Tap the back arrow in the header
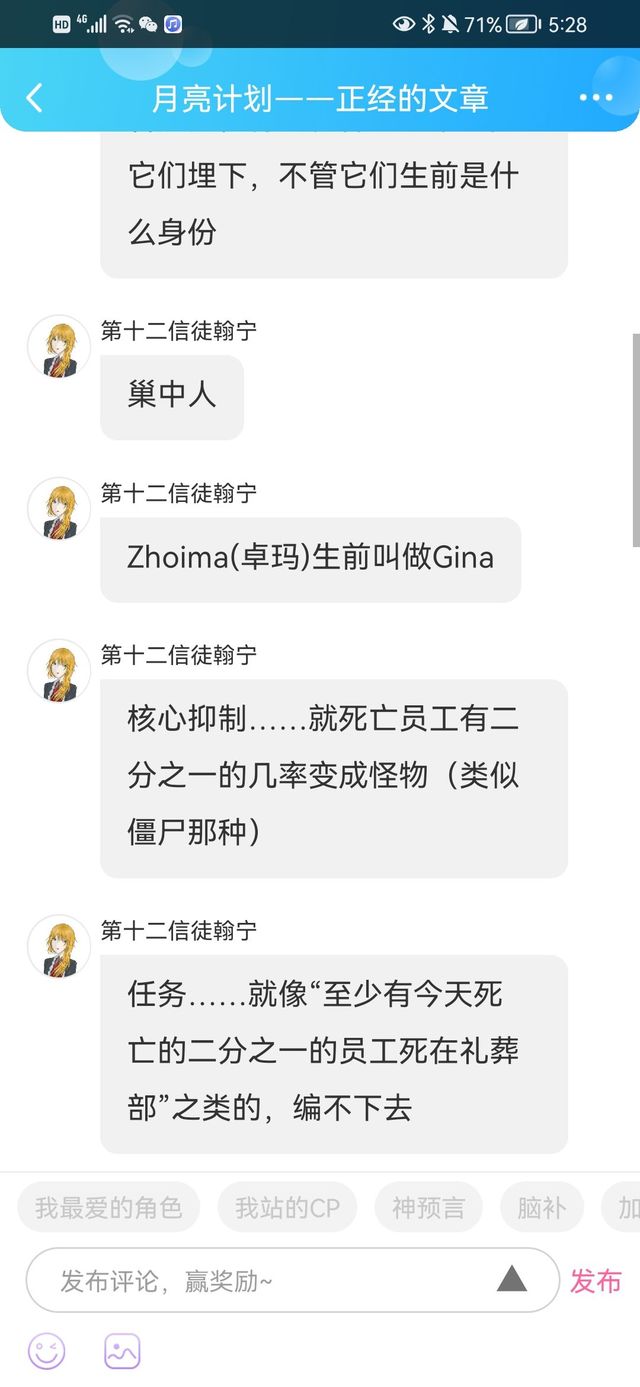This screenshot has width=640, height=1387. coord(34,98)
